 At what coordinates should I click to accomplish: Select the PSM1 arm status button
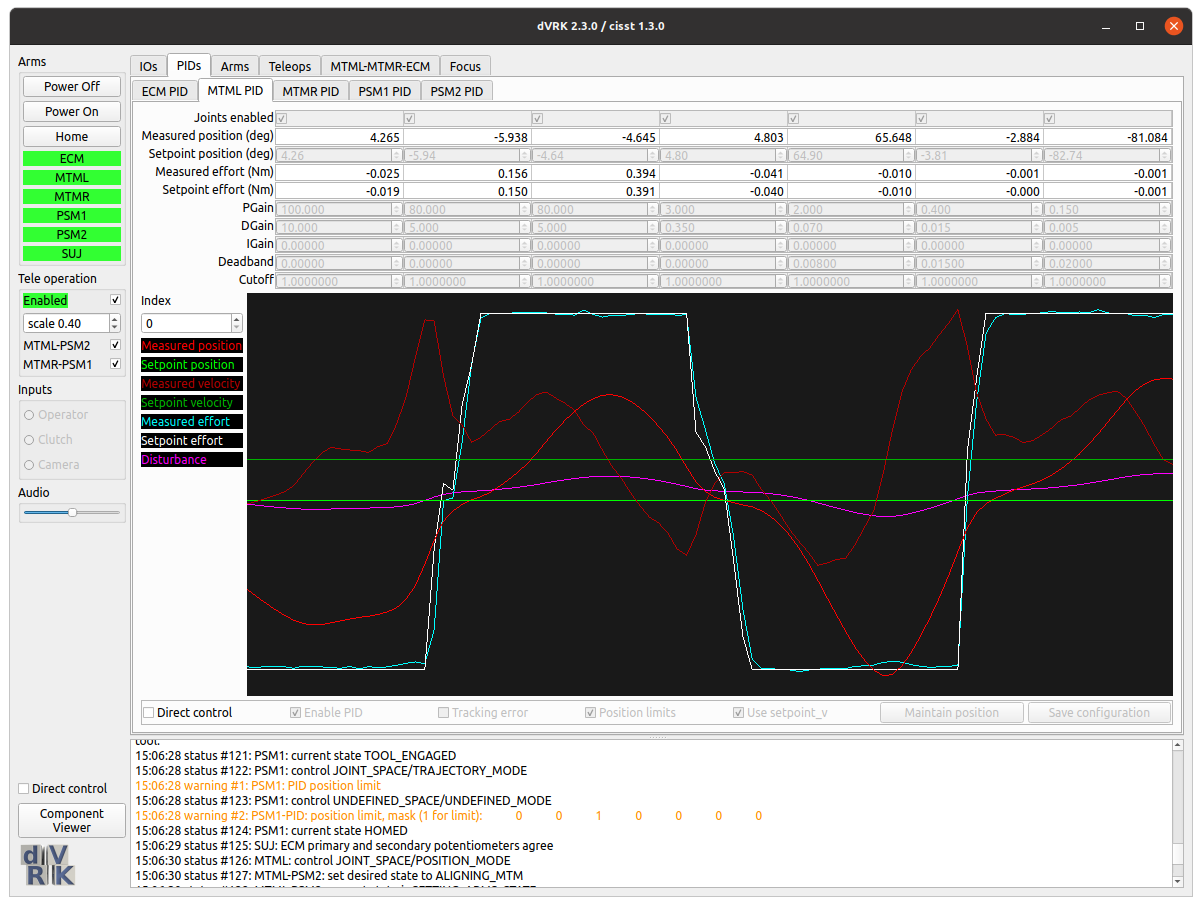(72, 215)
